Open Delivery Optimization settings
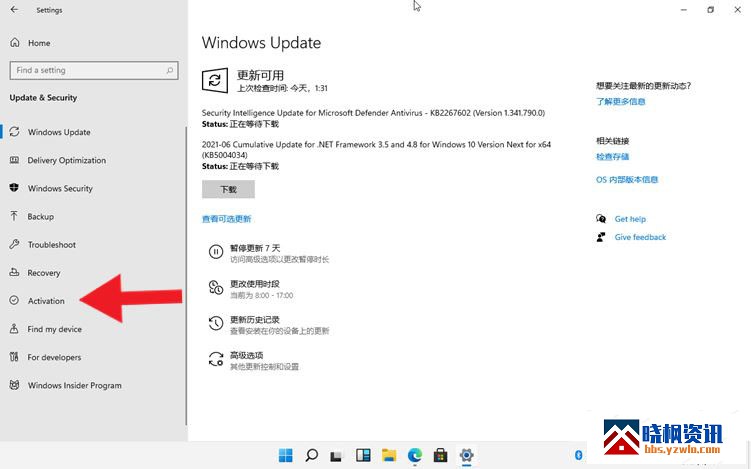The image size is (751, 469). click(x=67, y=160)
